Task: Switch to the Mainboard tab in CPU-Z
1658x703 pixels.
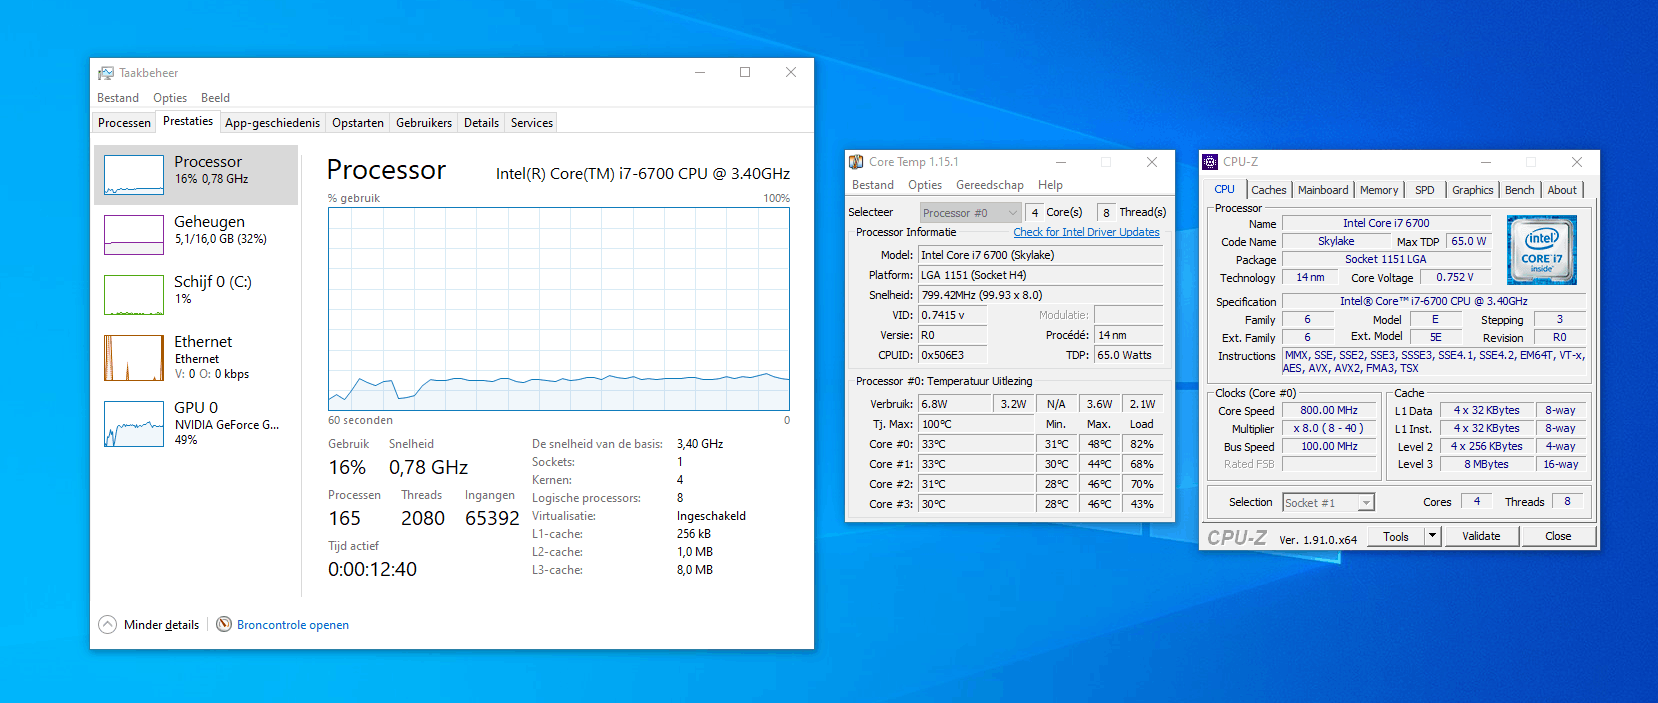Action: (x=1323, y=190)
